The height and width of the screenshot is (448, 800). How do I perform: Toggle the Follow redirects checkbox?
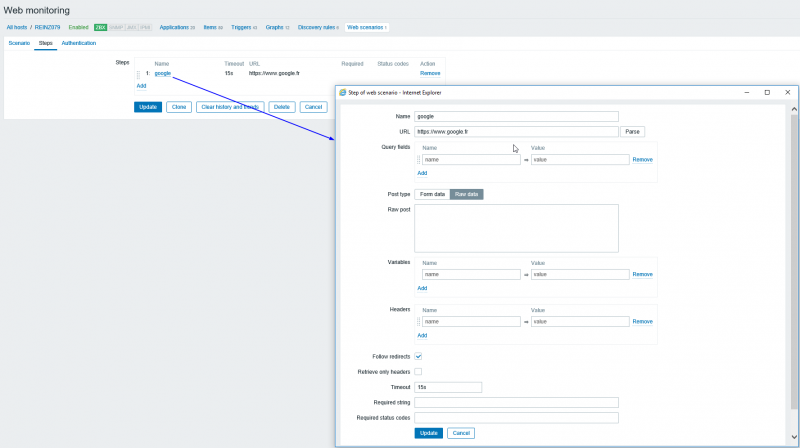pos(418,356)
